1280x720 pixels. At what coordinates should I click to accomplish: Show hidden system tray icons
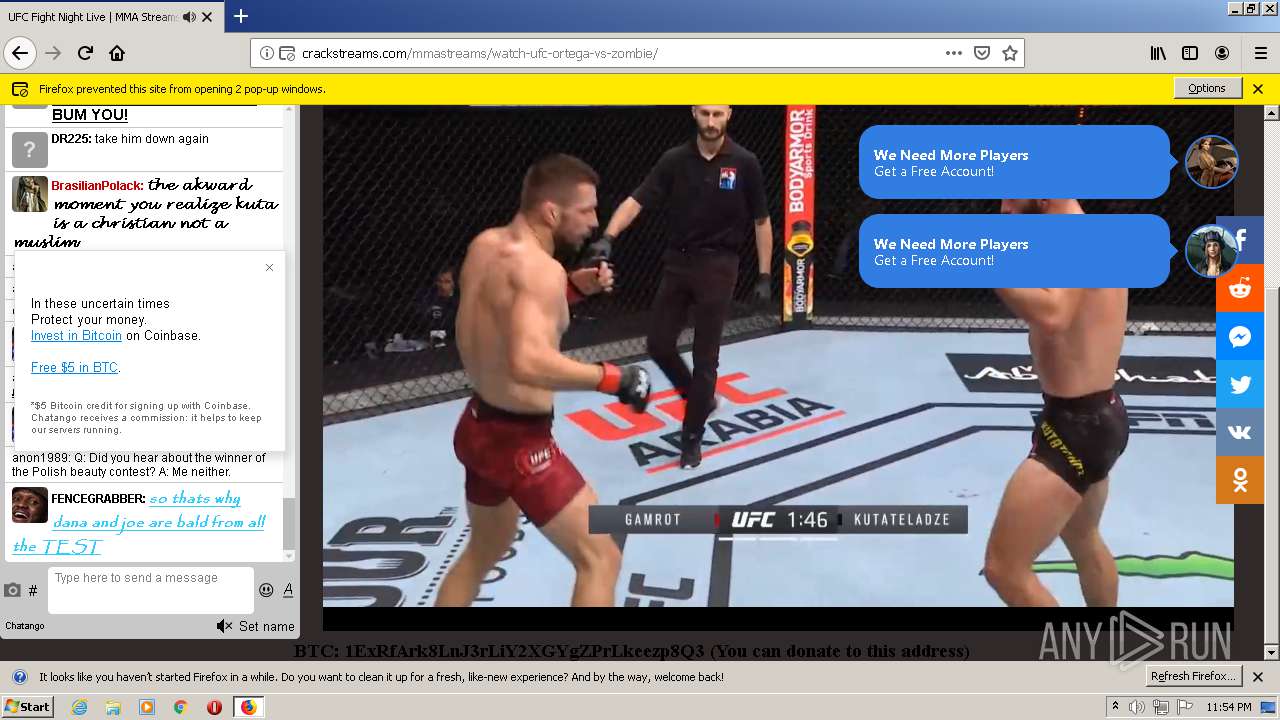(1115, 707)
